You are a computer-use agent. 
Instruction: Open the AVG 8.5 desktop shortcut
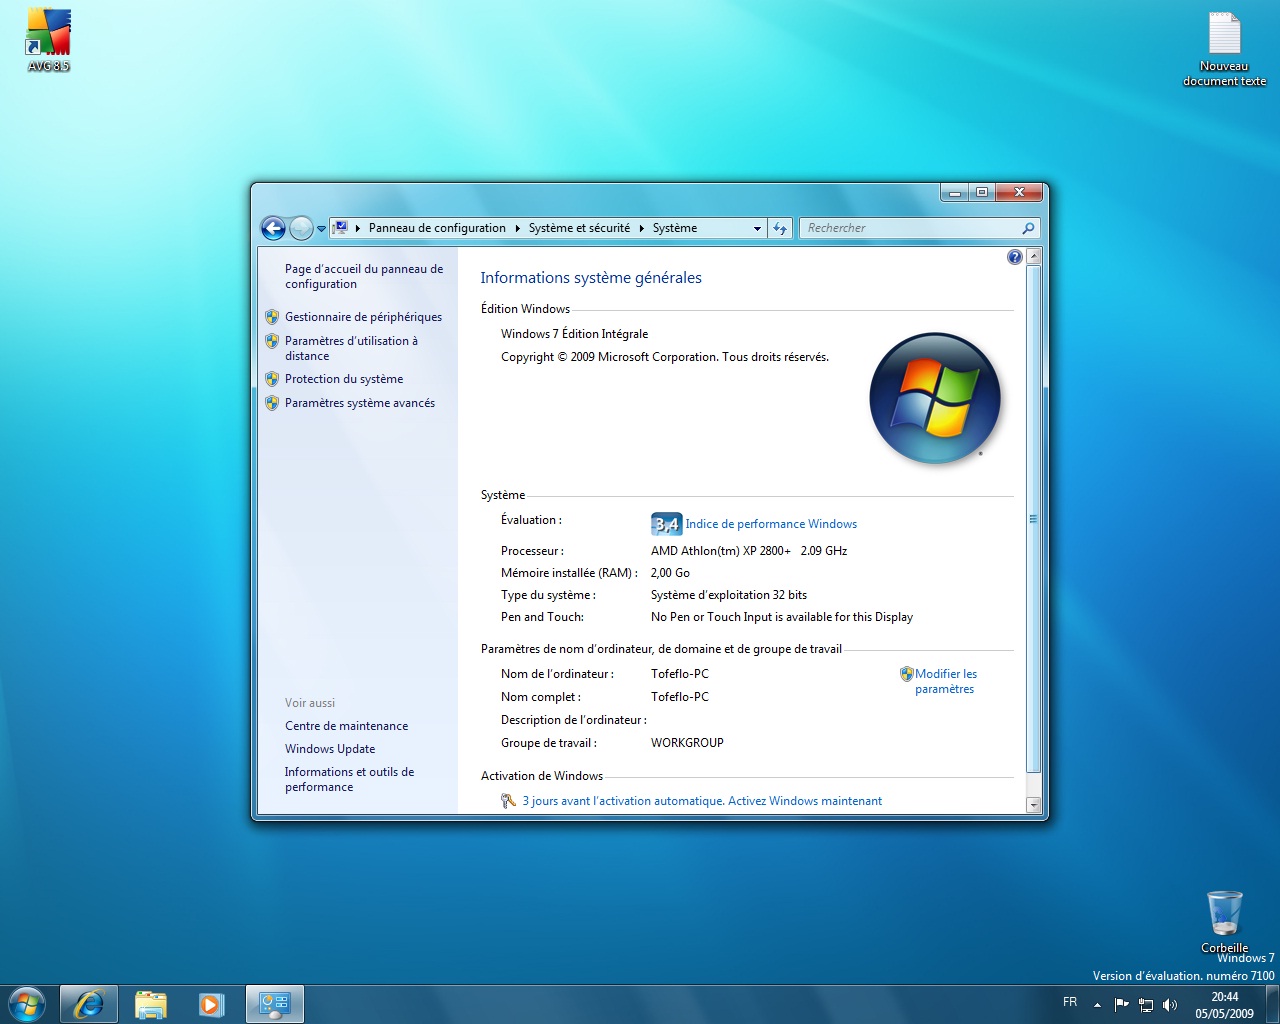tap(48, 40)
